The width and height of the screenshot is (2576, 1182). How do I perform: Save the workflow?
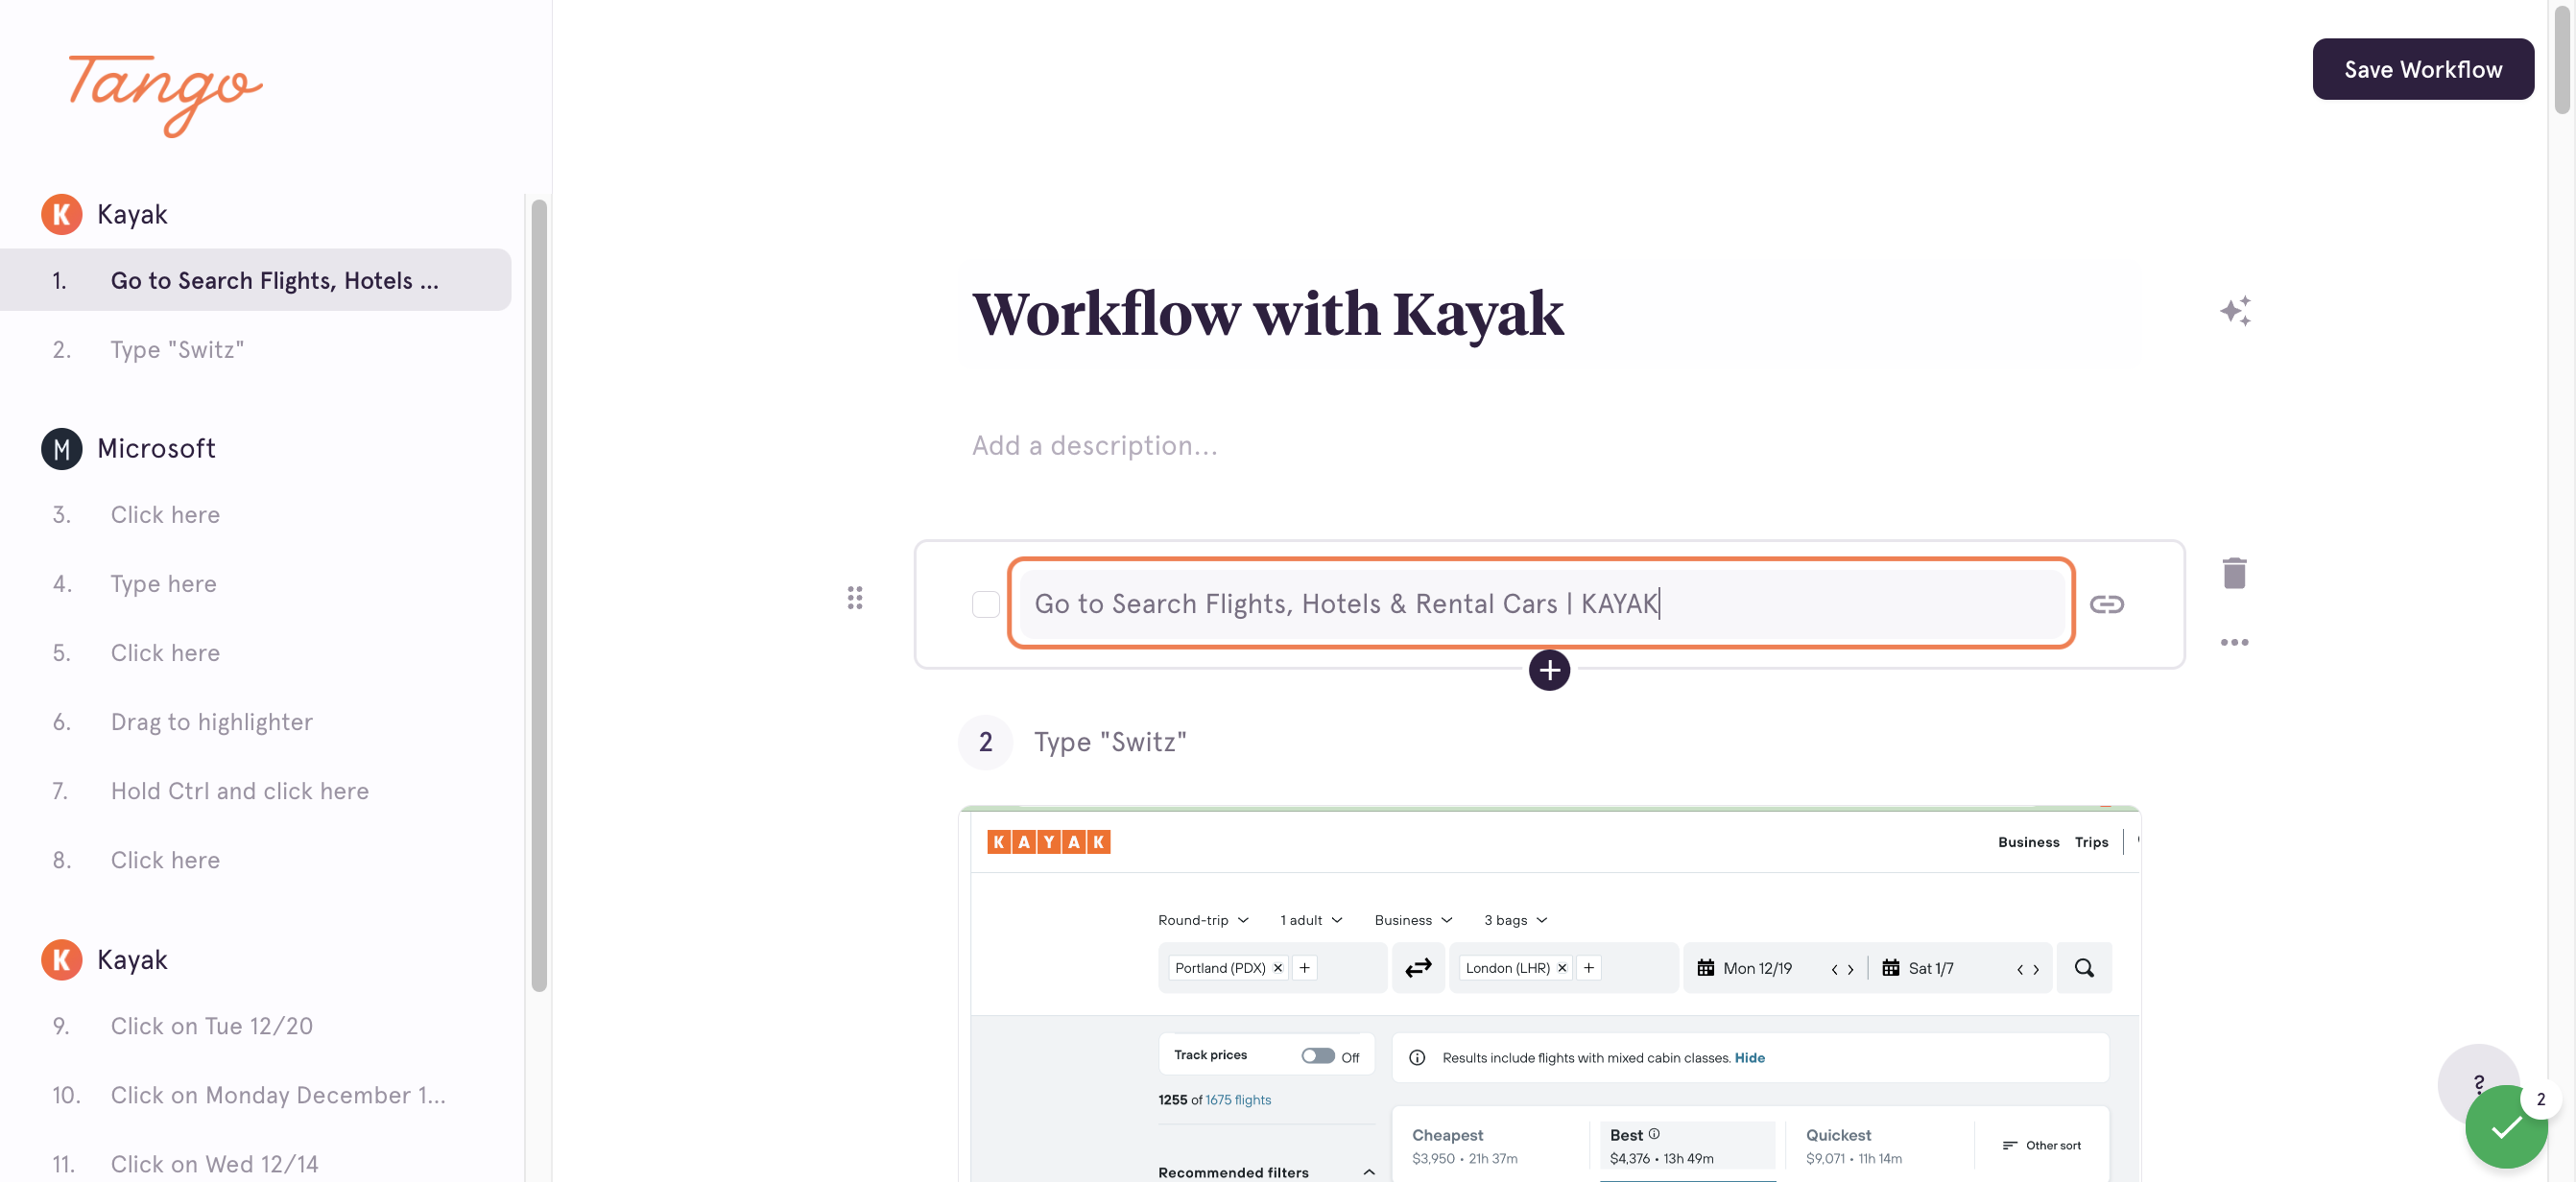2422,69
